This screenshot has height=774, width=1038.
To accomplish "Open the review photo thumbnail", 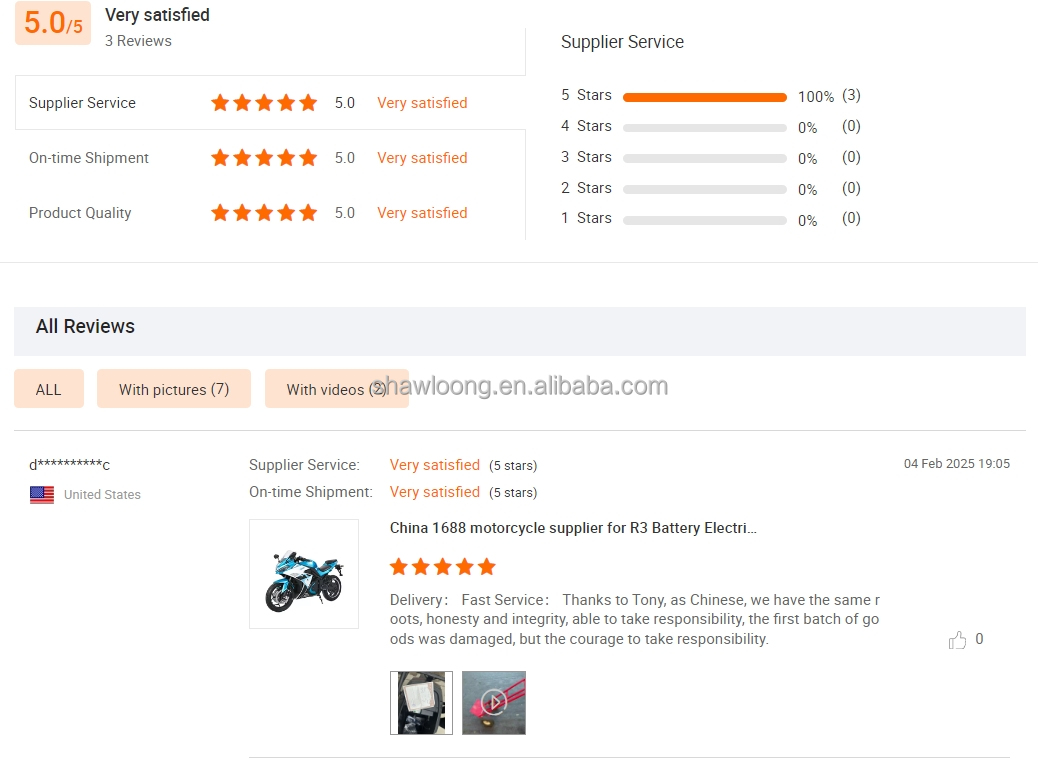I will [x=421, y=702].
